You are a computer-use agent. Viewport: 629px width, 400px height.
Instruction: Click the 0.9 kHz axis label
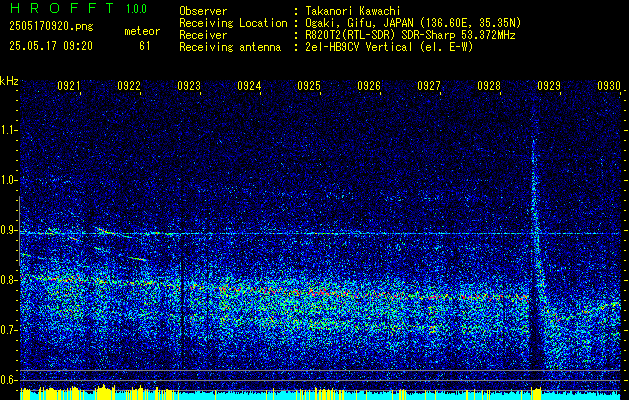9,230
